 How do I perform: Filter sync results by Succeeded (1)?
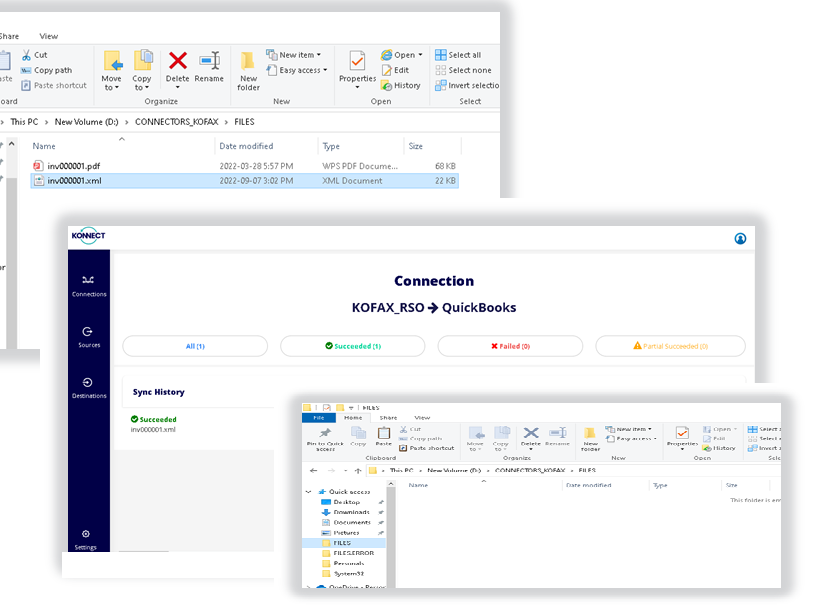[352, 346]
